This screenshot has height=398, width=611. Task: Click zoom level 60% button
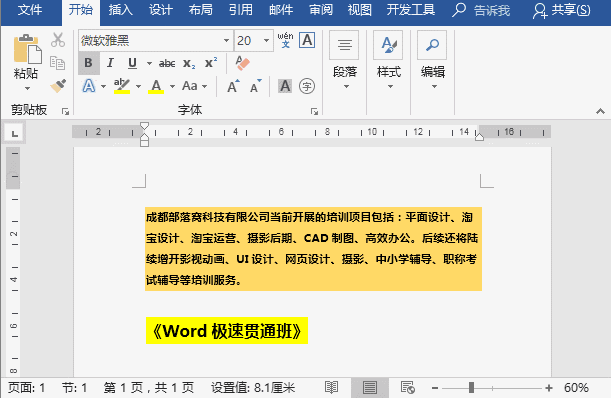[x=576, y=388]
